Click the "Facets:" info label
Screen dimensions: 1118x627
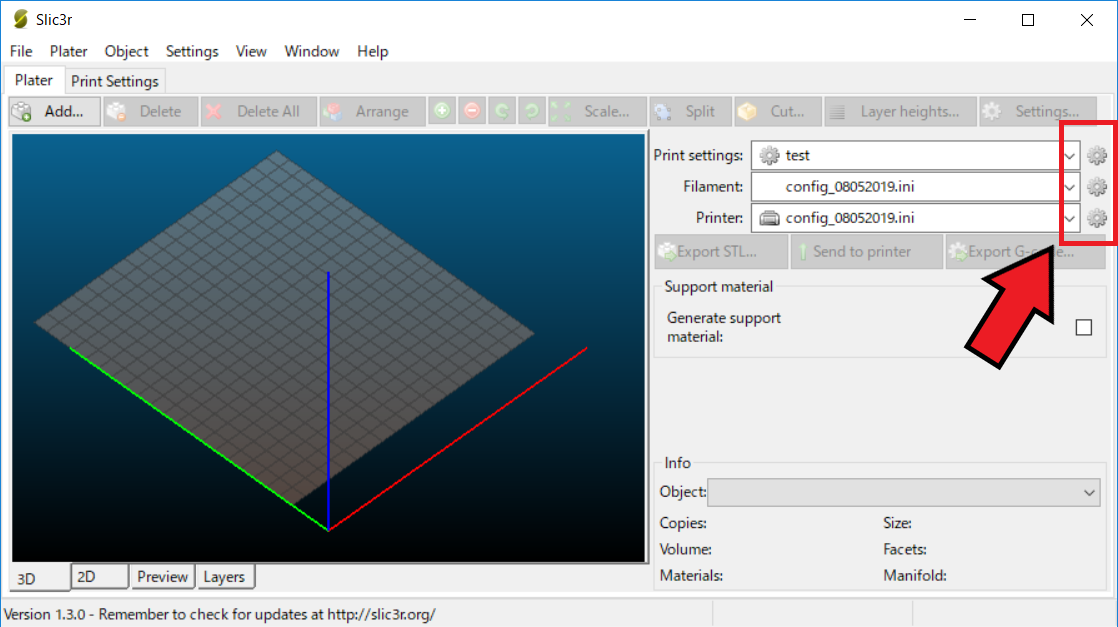[905, 549]
